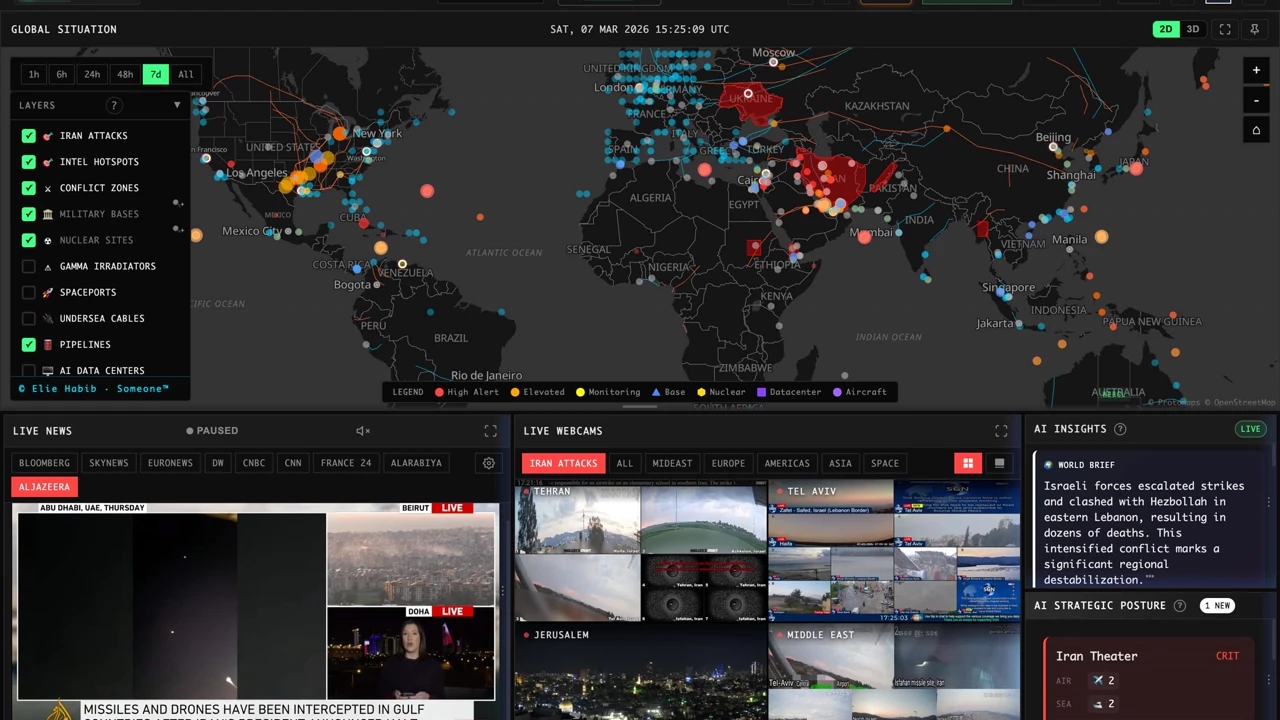Open the Layers help icon
Image resolution: width=1280 pixels, height=720 pixels.
click(114, 105)
